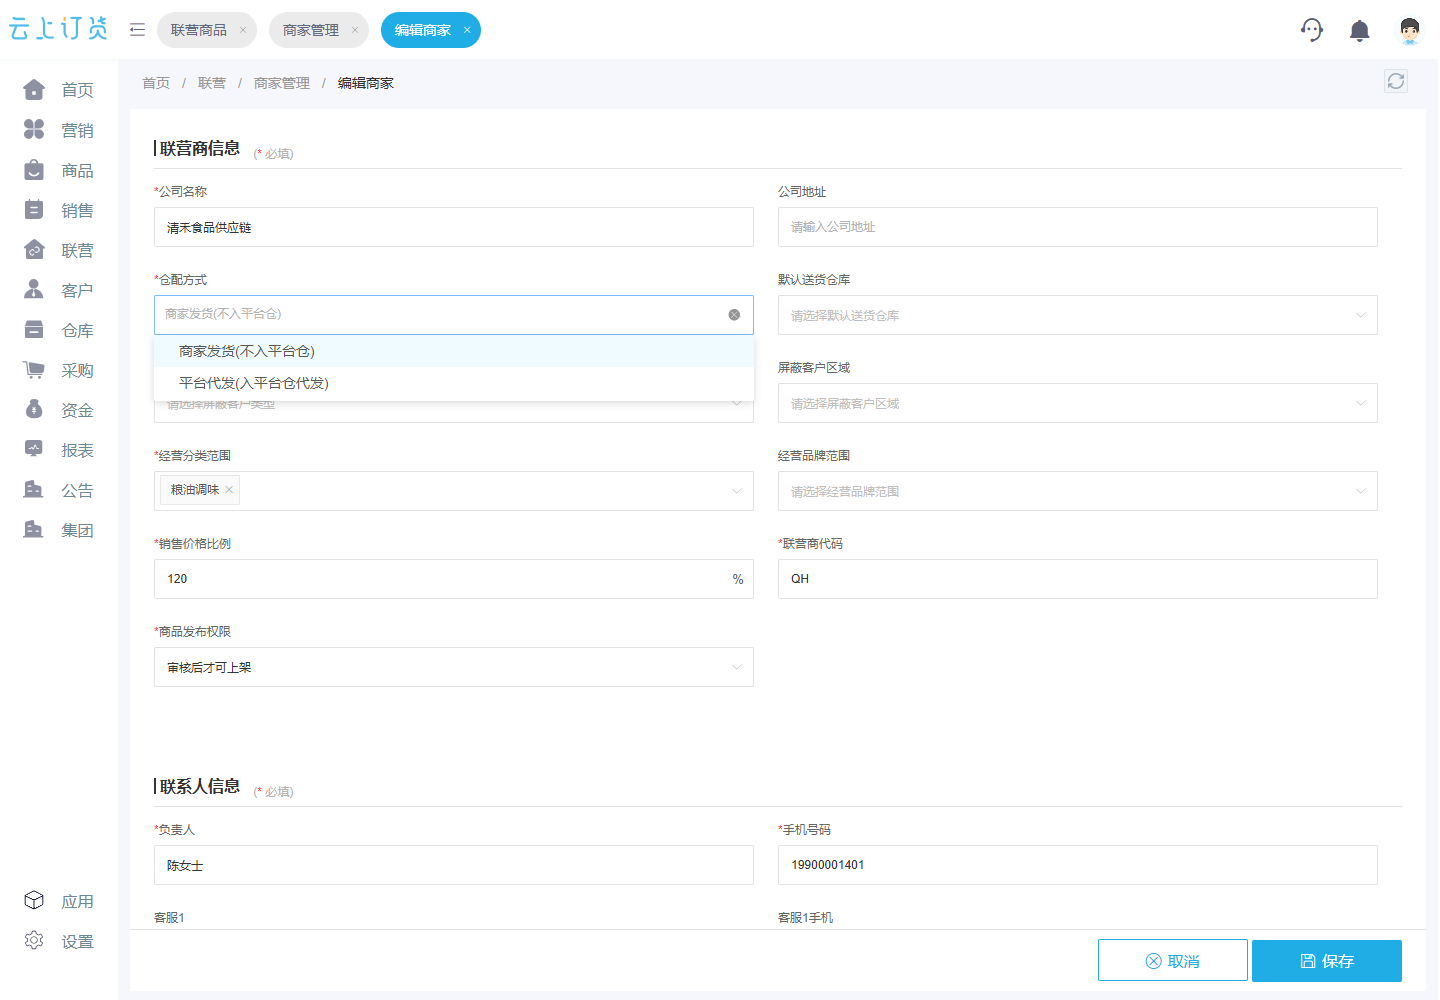Clear the 仓配方式 selection with the clear icon
Image resolution: width=1440 pixels, height=1000 pixels.
(x=734, y=315)
